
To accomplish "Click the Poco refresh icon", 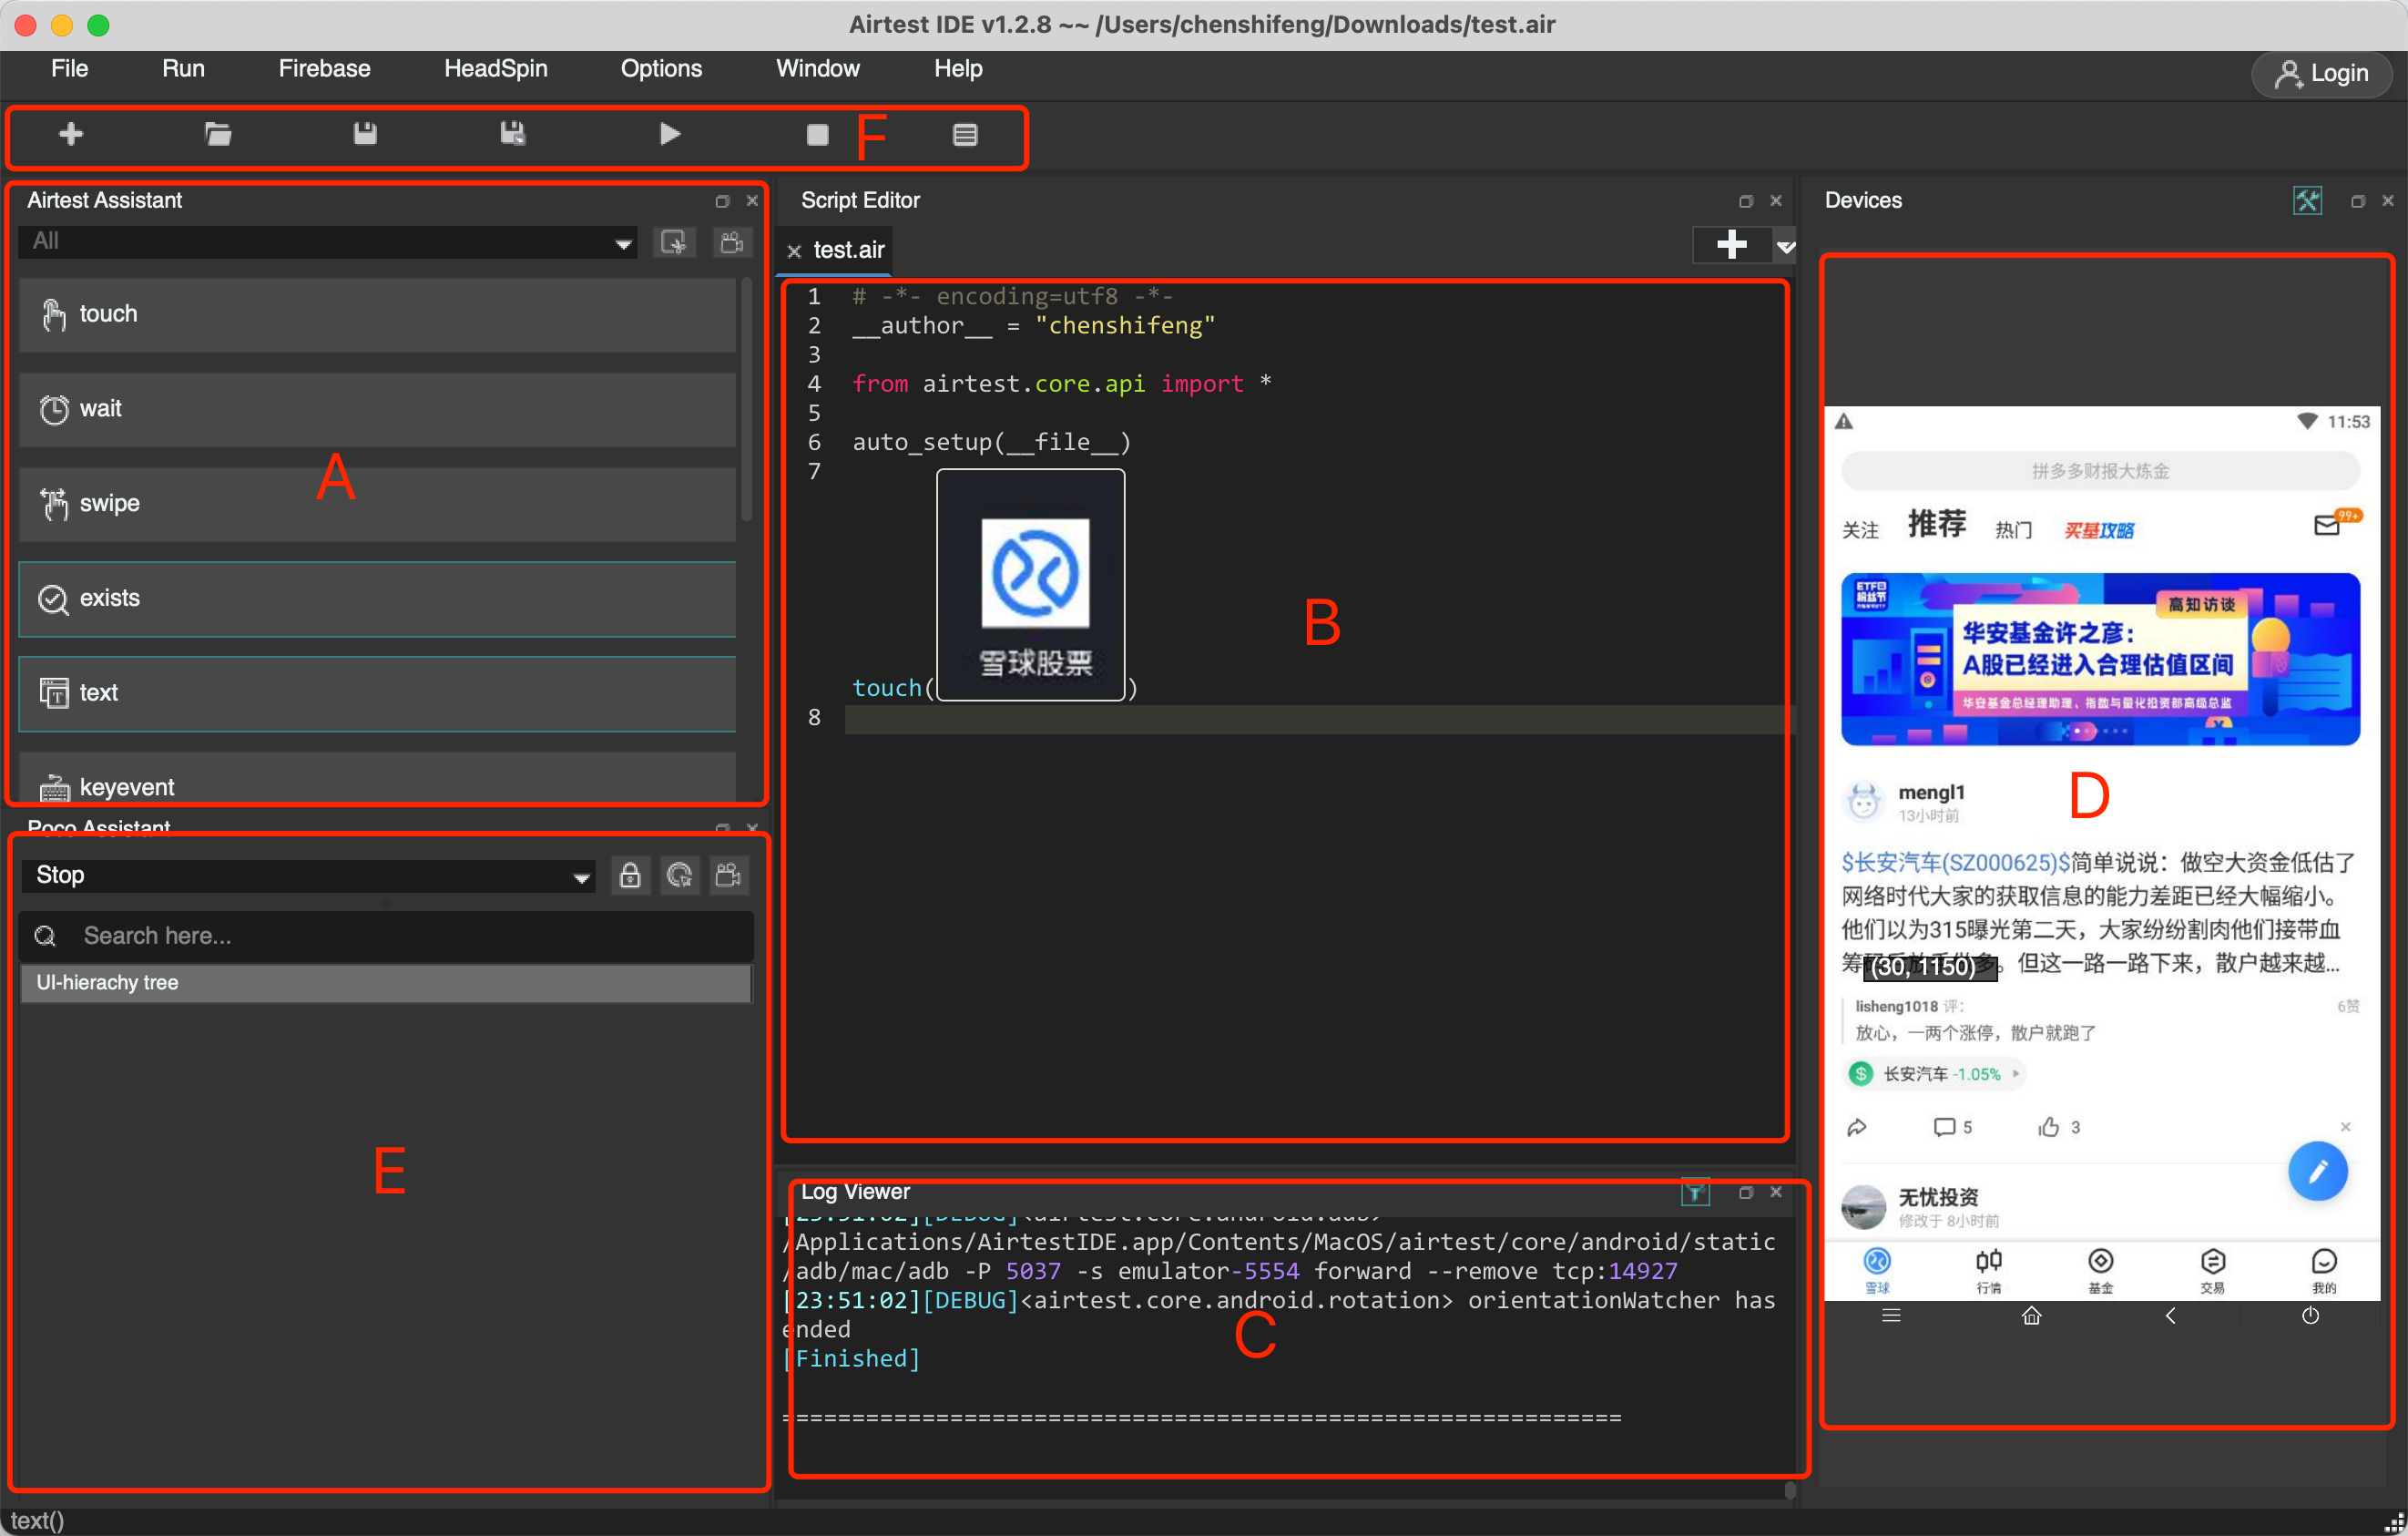I will [x=680, y=875].
